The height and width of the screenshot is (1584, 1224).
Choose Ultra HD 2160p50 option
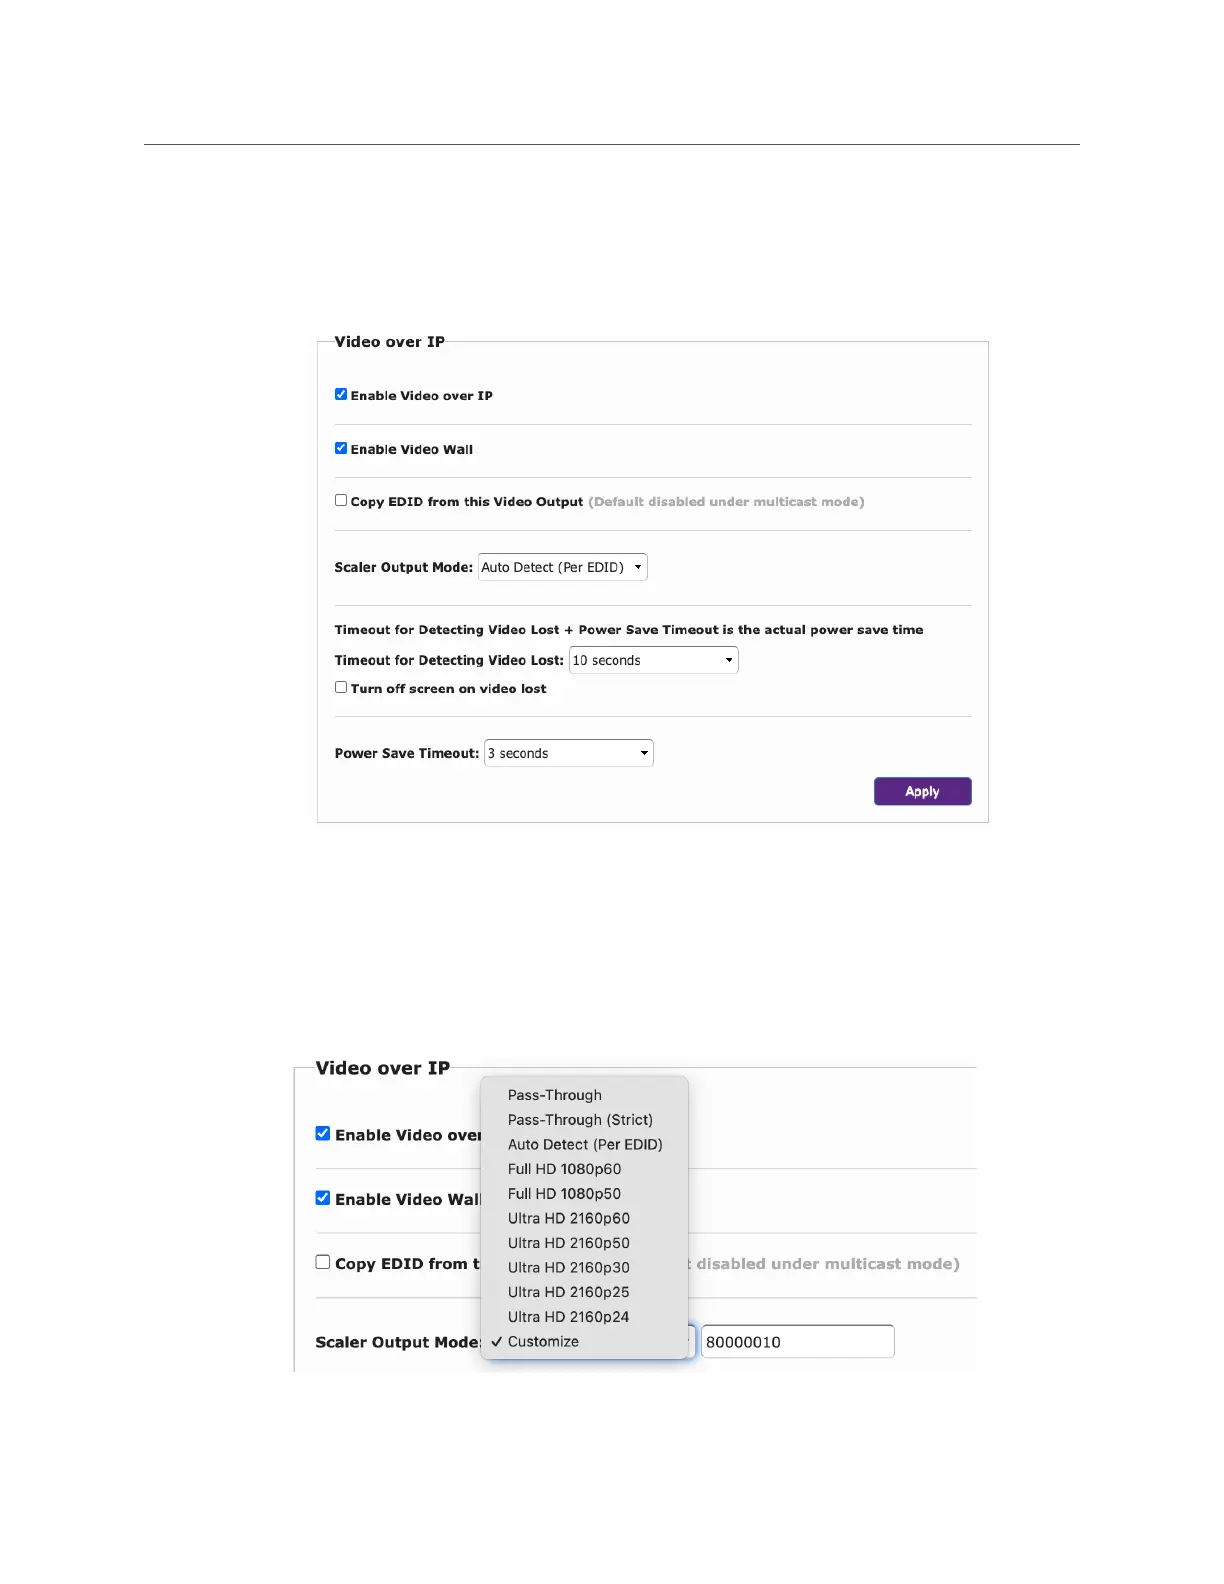[569, 1243]
